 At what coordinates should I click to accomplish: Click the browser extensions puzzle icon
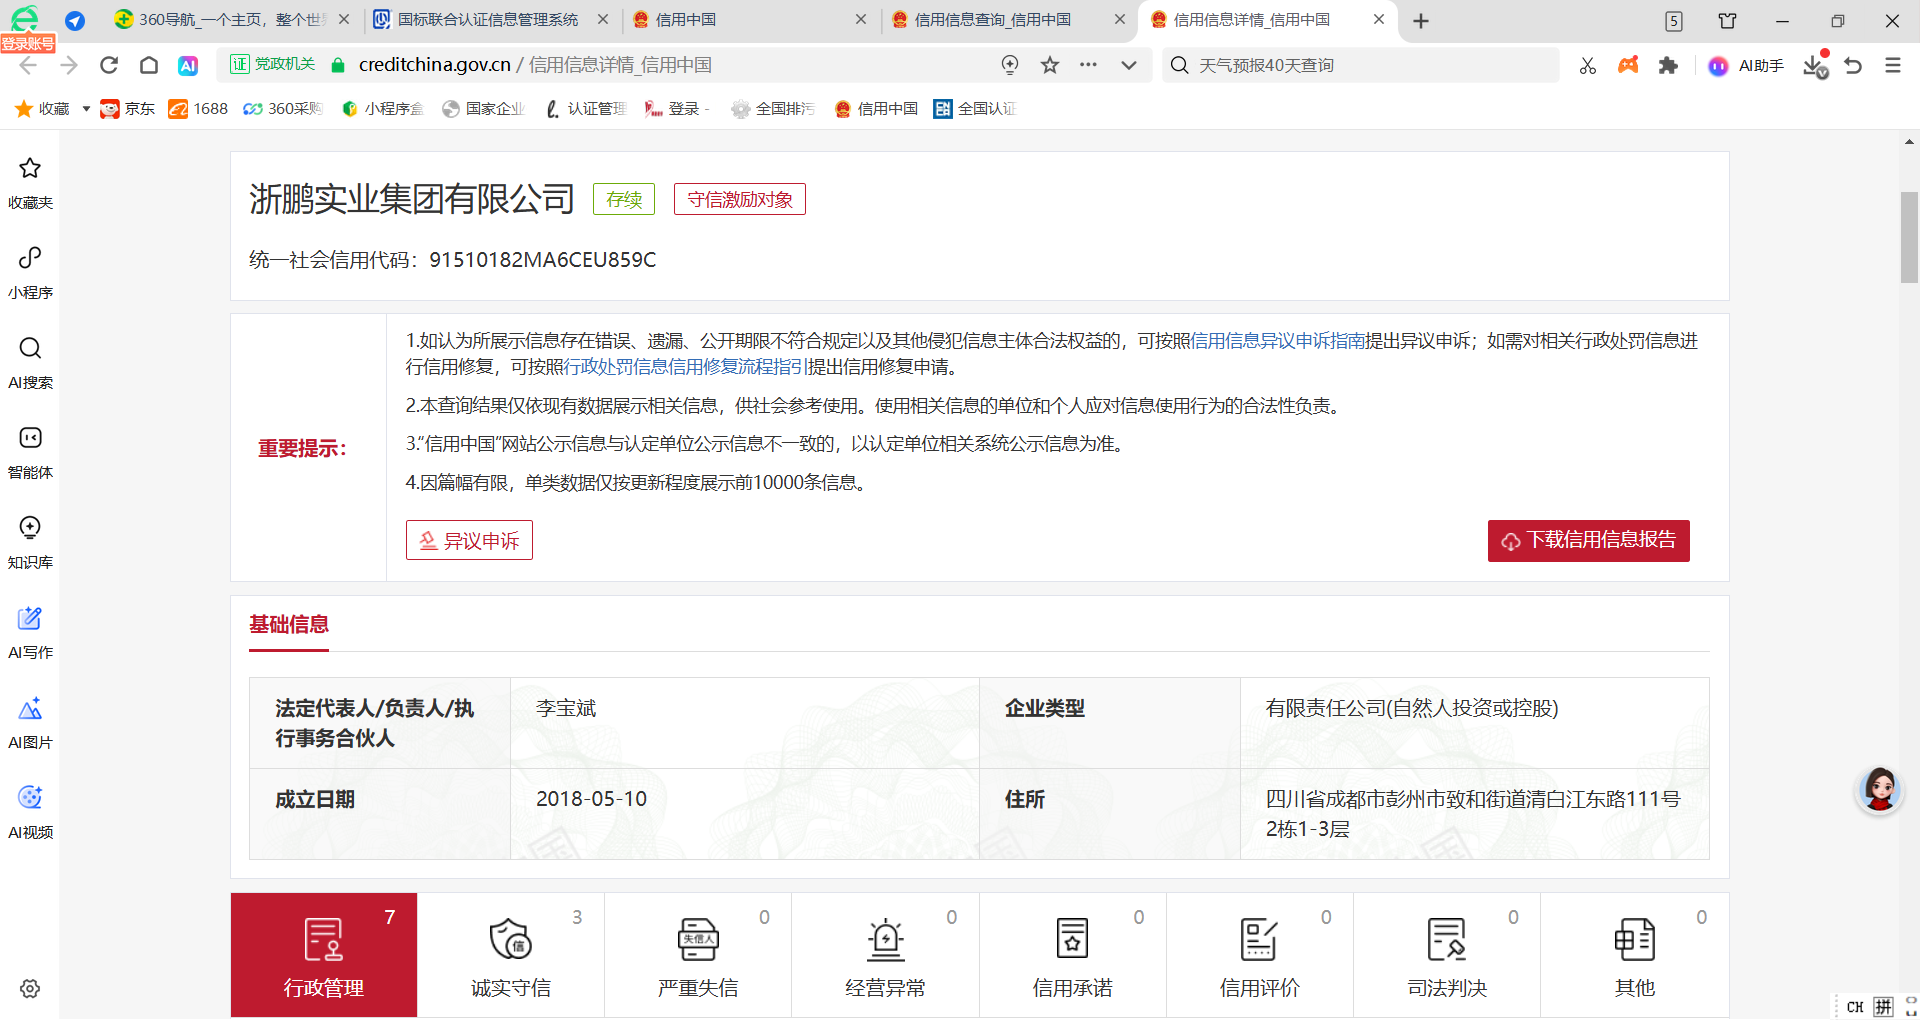[x=1668, y=65]
